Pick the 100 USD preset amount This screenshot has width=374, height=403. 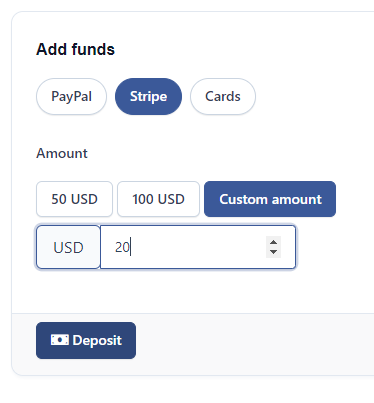(x=158, y=199)
